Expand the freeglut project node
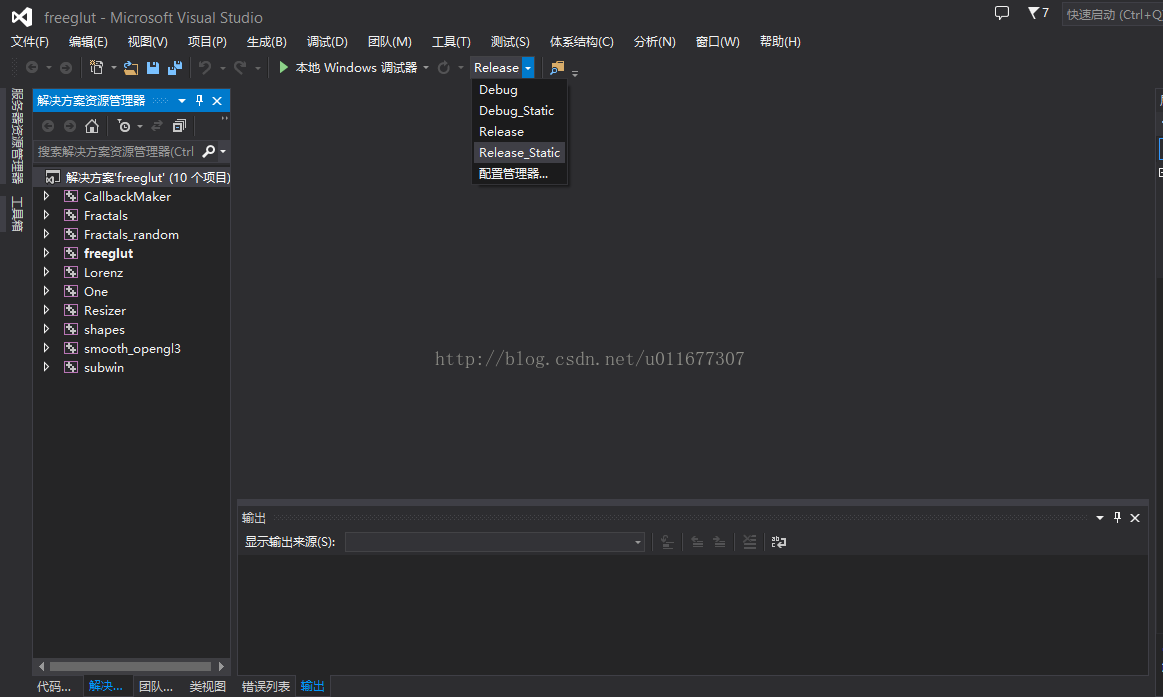The image size is (1163, 697). (46, 254)
